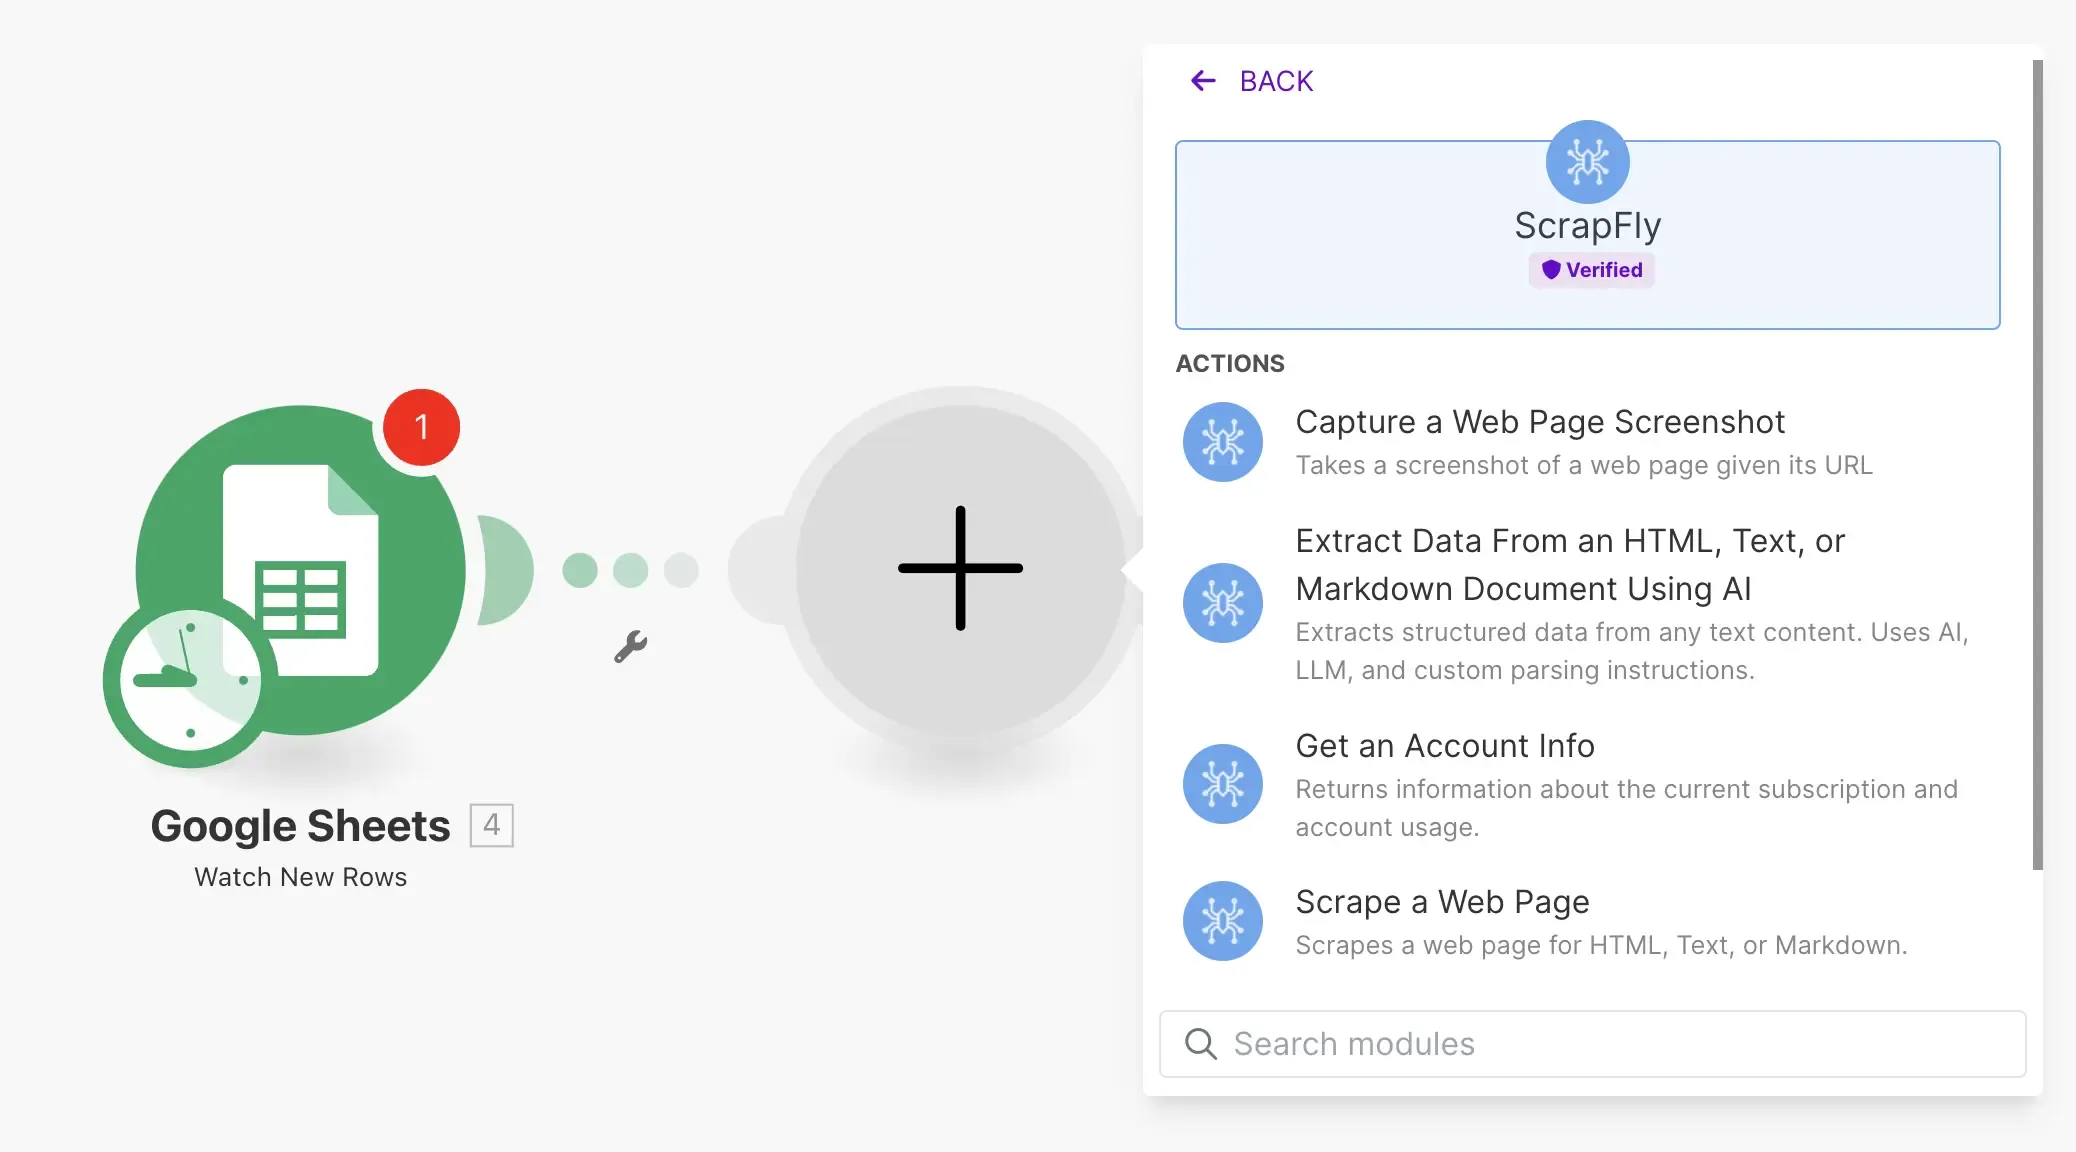Click the number 4 badge next to Google Sheets
2076x1152 pixels.
point(490,825)
